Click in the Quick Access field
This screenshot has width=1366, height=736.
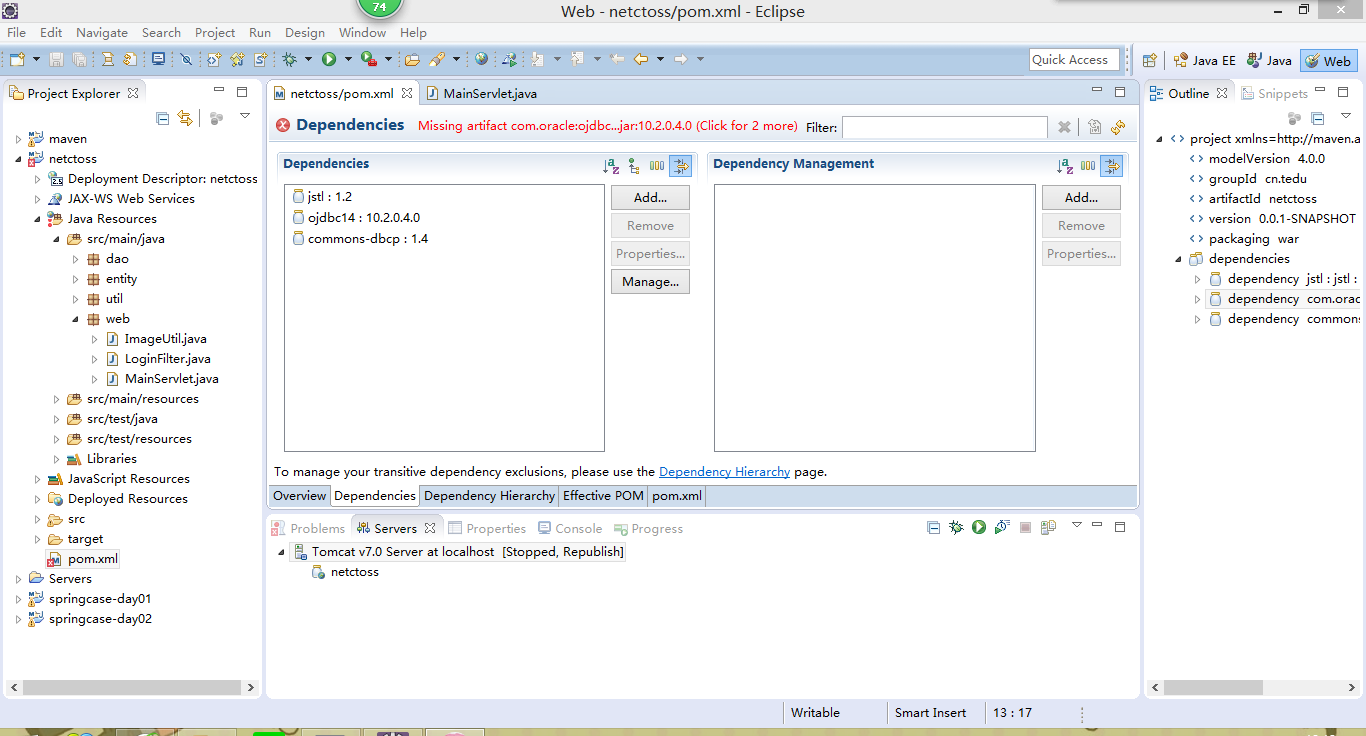(1072, 60)
